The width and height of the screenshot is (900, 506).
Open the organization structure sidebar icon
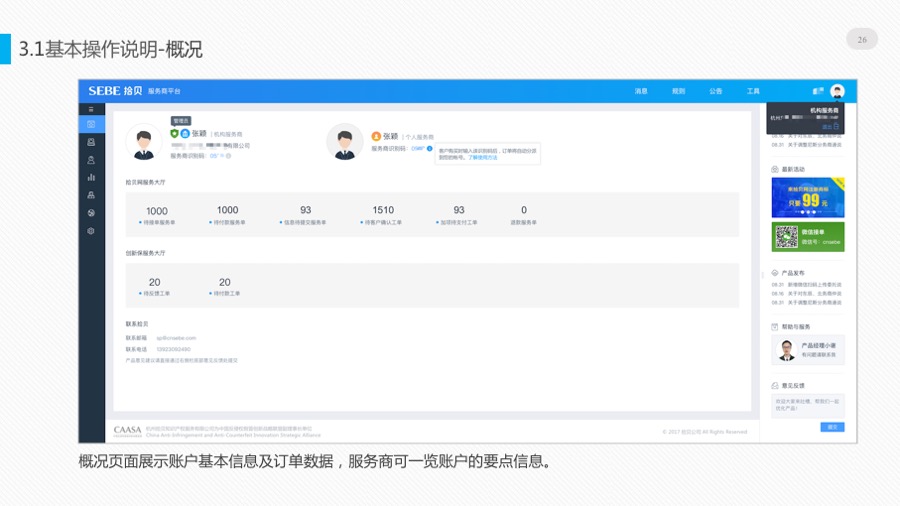click(91, 195)
